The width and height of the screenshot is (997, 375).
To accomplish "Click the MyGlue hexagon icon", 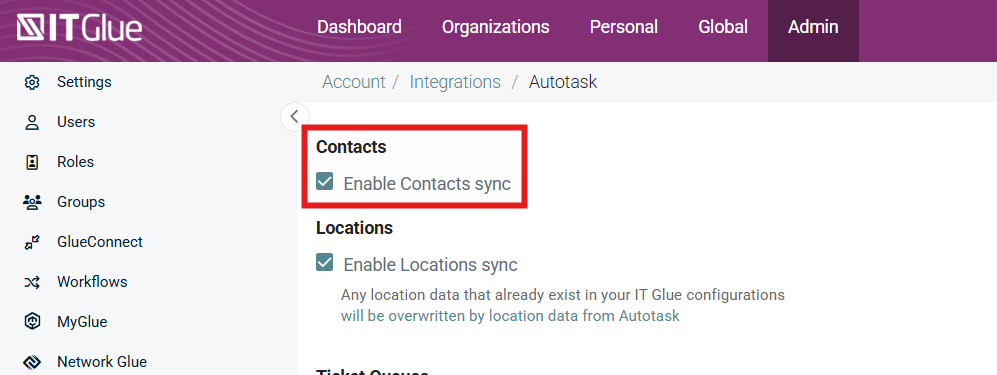I will [x=32, y=322].
